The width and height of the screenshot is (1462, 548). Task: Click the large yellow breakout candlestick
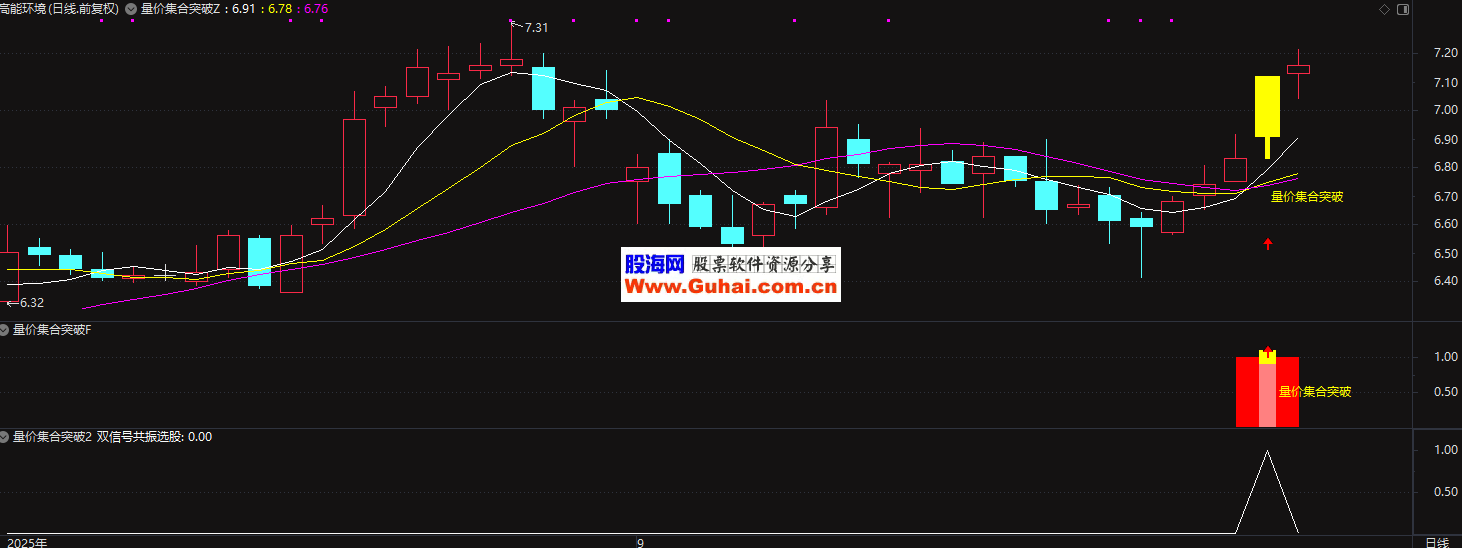pyautogui.click(x=1267, y=107)
